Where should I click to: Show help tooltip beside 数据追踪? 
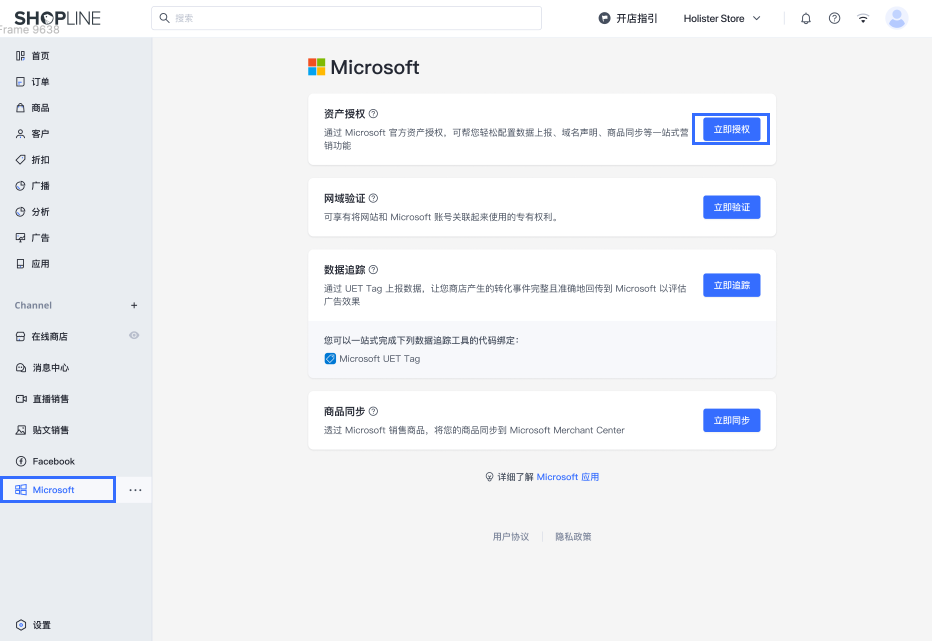point(373,269)
